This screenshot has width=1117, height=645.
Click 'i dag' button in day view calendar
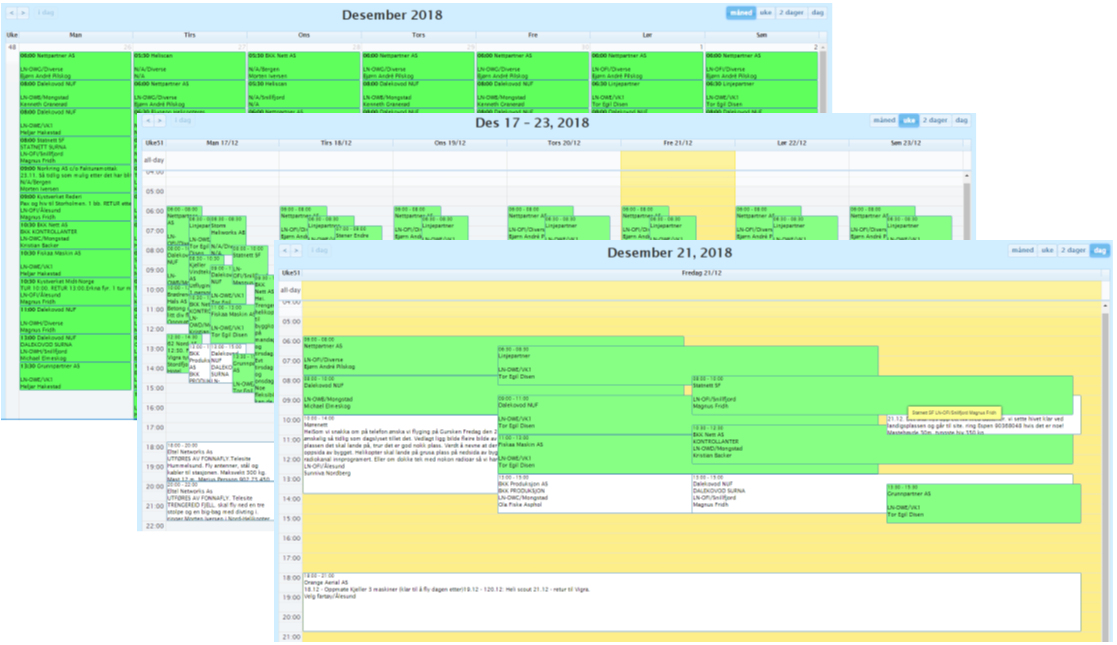[x=319, y=250]
